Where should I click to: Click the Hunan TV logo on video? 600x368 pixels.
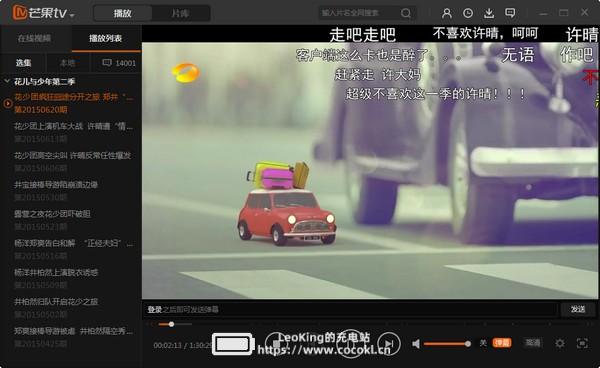click(x=186, y=73)
